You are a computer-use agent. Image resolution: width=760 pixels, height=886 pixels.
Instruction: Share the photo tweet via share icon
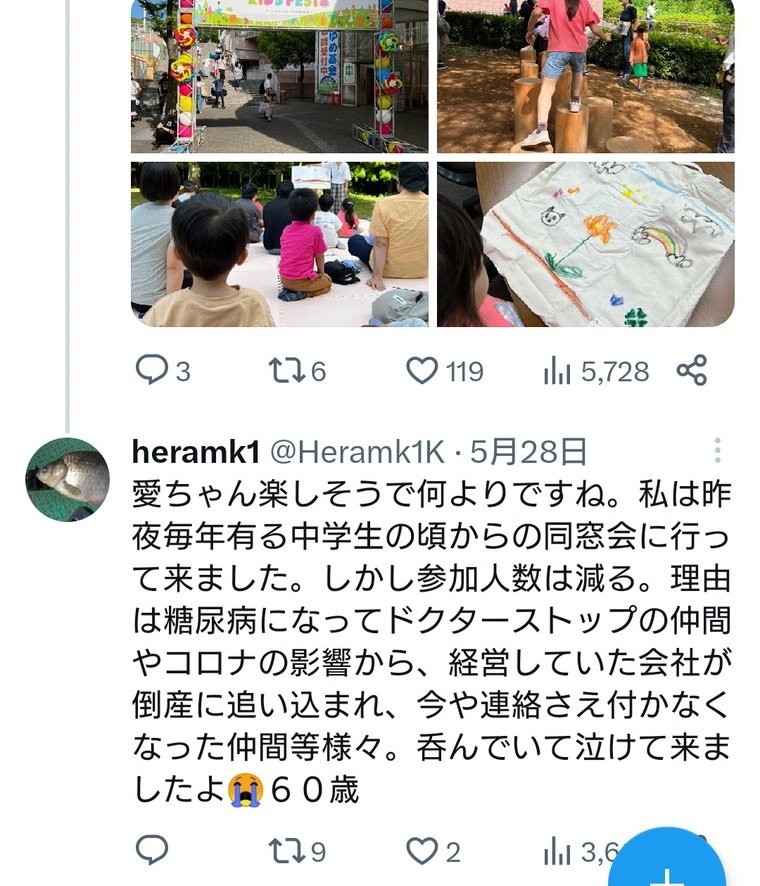pyautogui.click(x=692, y=370)
